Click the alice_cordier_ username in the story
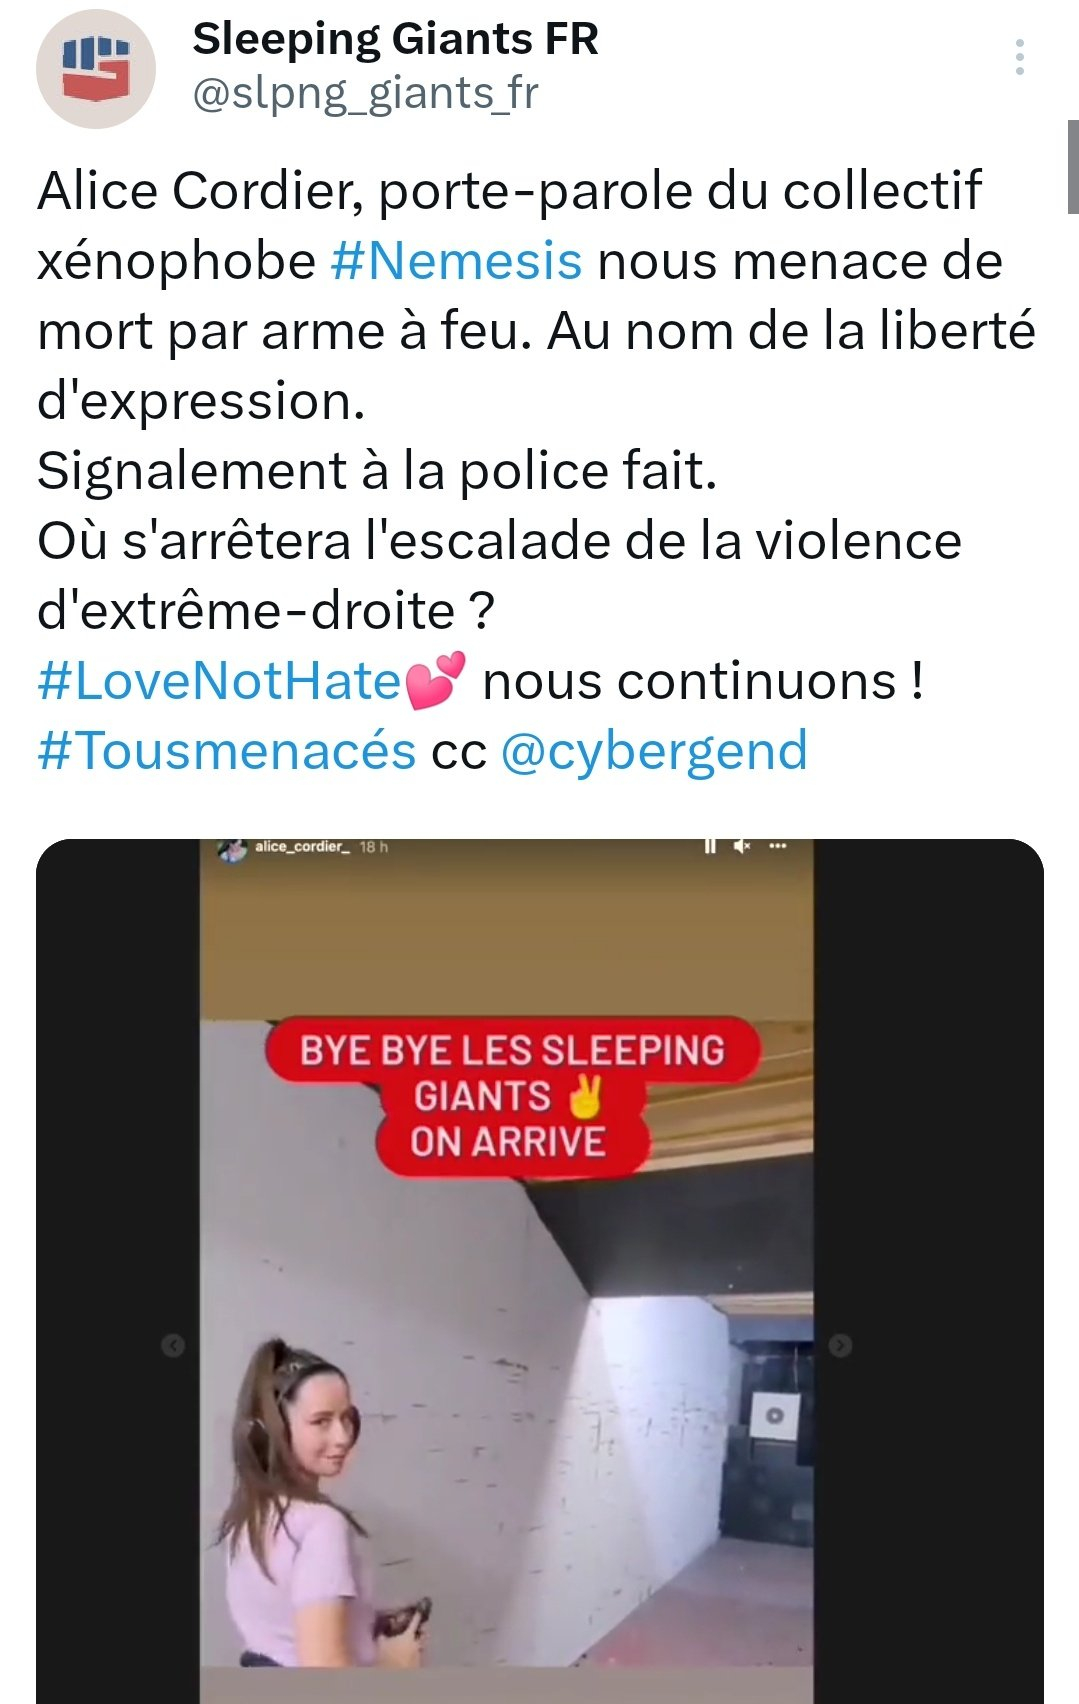This screenshot has width=1079, height=1704. pos(302,846)
